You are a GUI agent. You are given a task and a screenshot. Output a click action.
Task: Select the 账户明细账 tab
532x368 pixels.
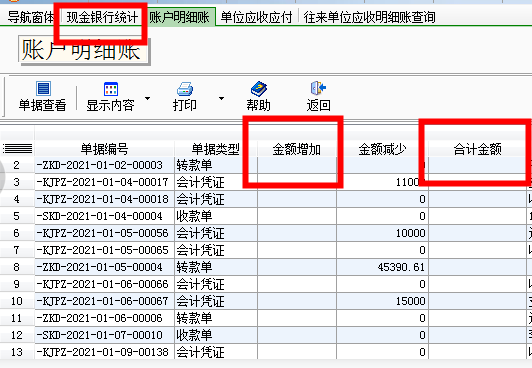point(179,17)
